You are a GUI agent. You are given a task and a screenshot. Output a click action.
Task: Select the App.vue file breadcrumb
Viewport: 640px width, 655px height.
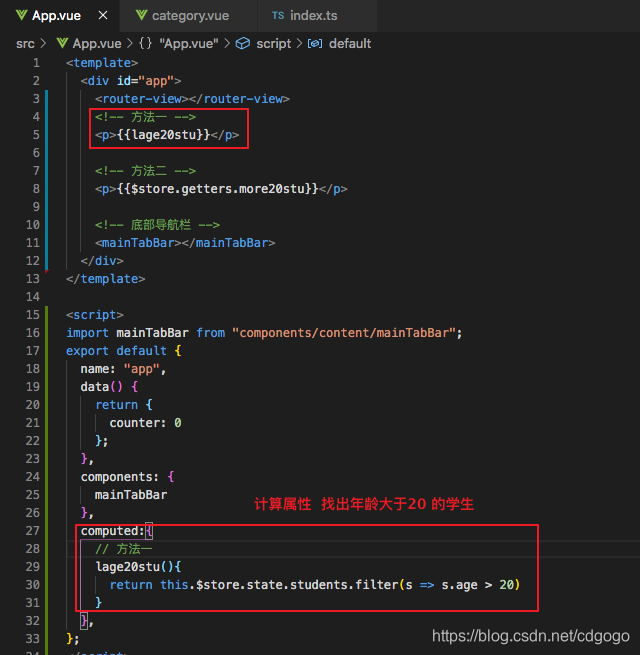(97, 43)
